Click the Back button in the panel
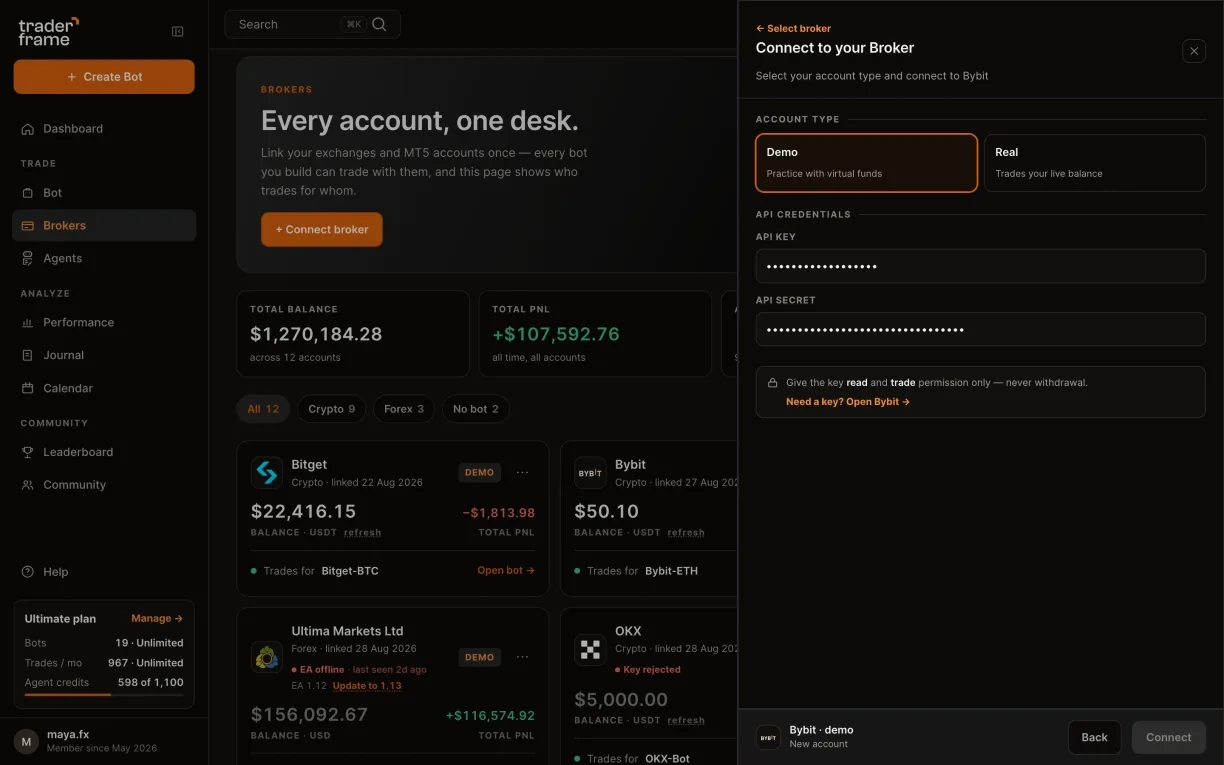This screenshot has width=1224, height=765. (1094, 738)
